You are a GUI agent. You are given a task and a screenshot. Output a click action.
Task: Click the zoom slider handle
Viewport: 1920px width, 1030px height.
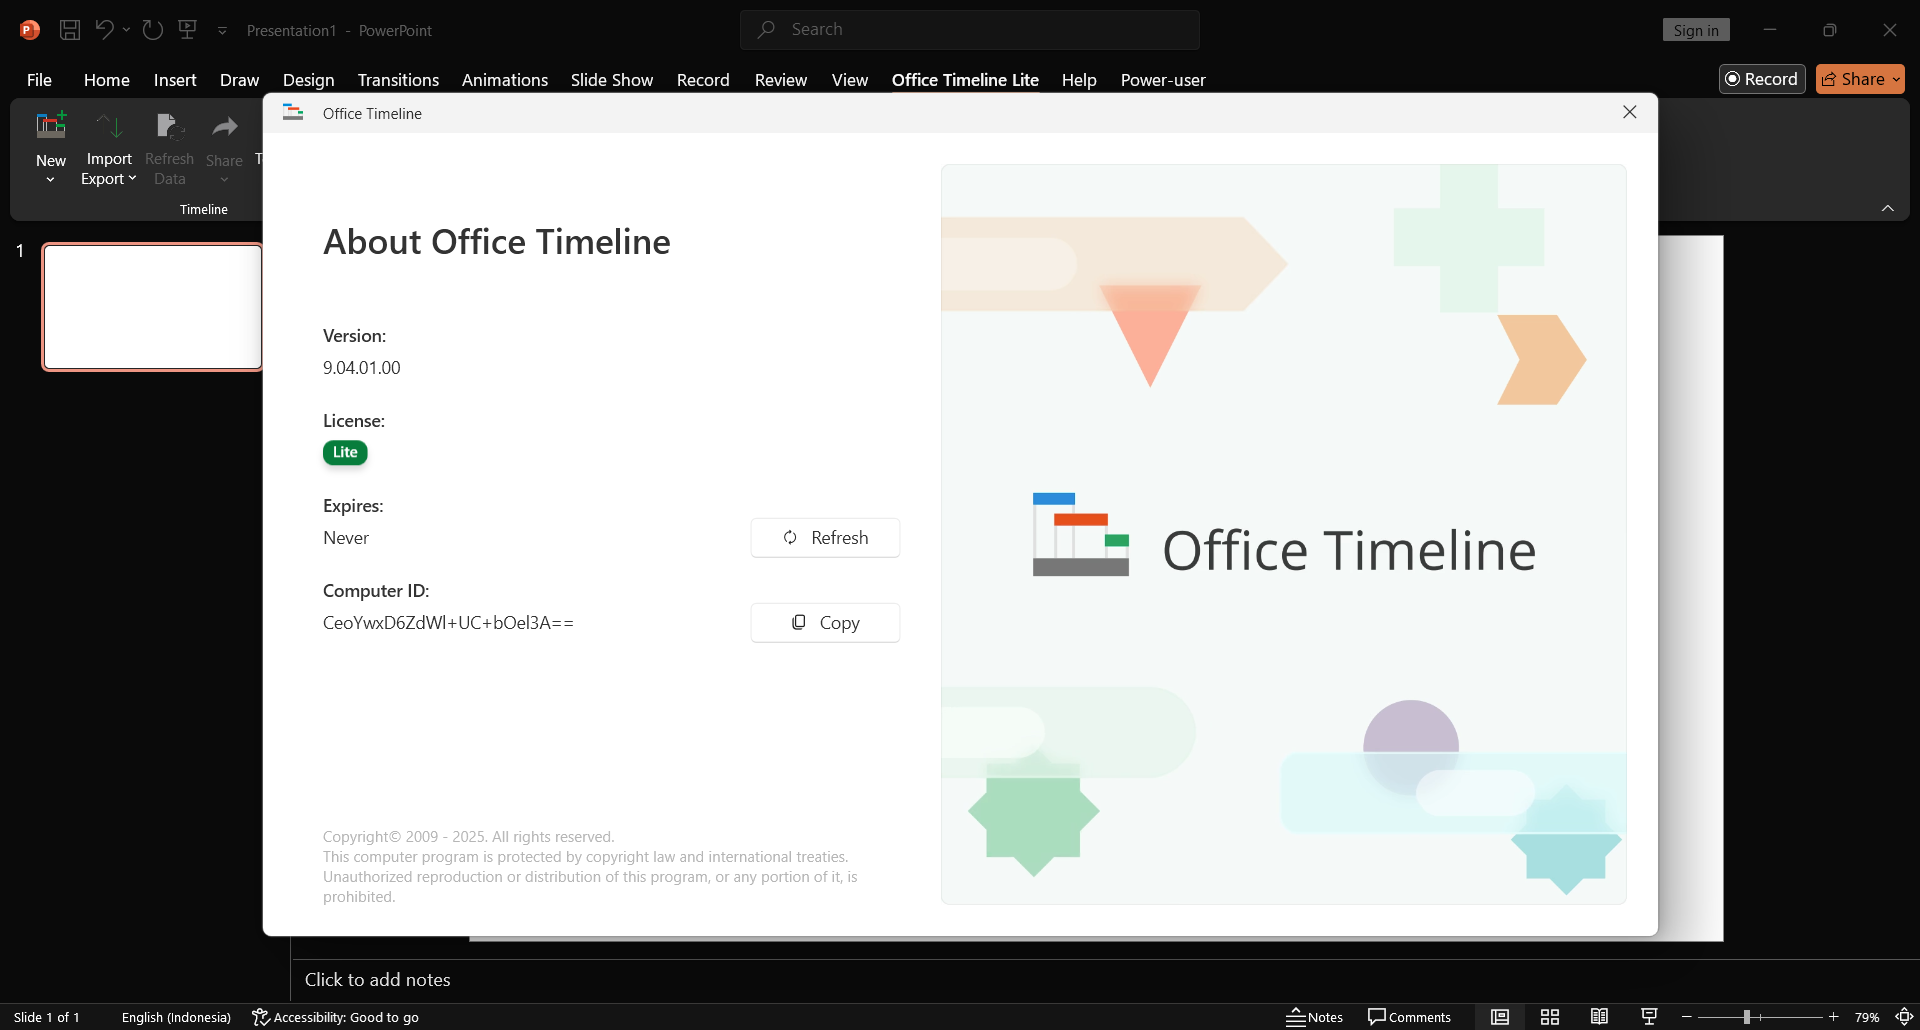[1746, 1017]
